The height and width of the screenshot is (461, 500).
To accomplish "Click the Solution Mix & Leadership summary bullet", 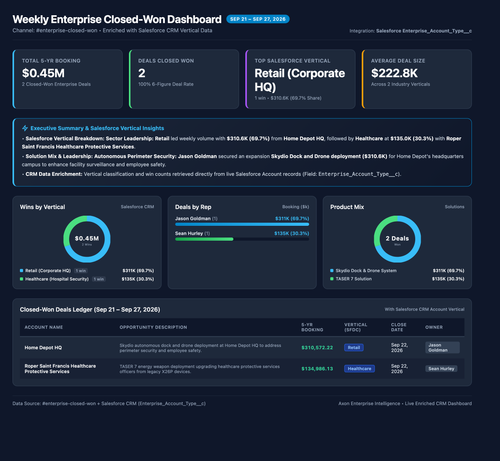I will pyautogui.click(x=243, y=160).
